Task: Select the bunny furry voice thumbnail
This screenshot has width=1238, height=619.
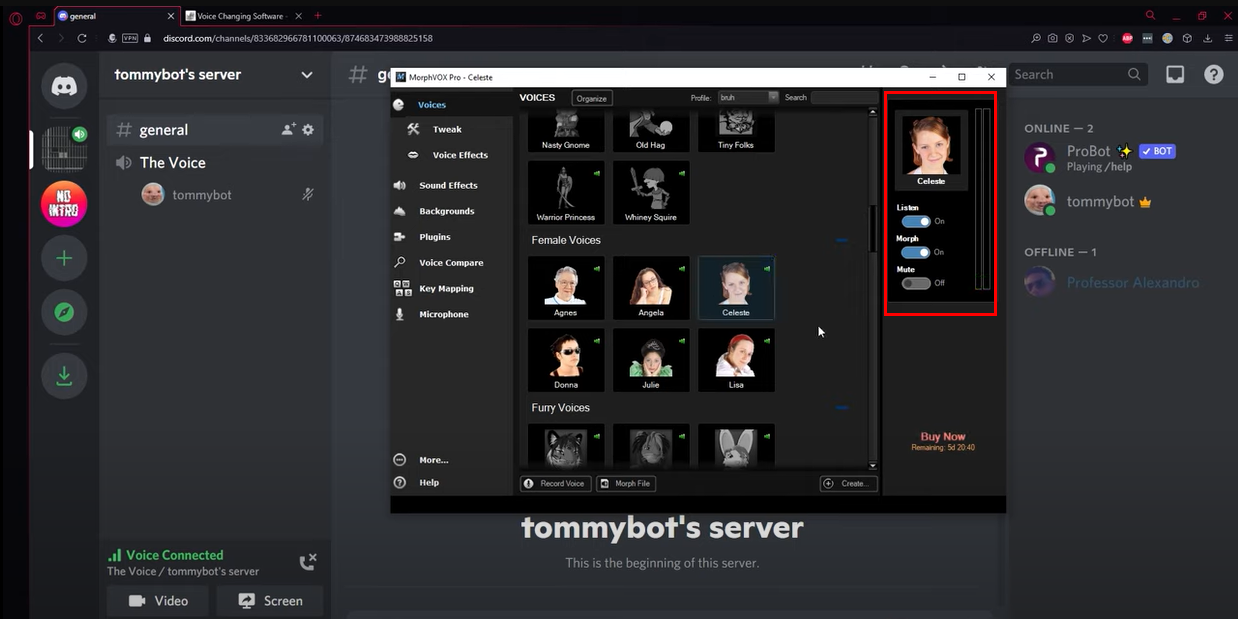Action: pyautogui.click(x=736, y=446)
